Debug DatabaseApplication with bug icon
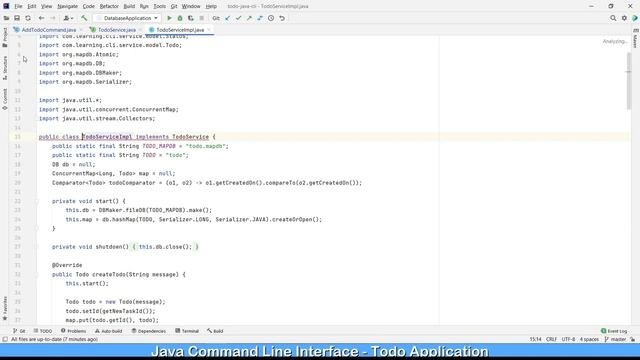640x360 pixels. pyautogui.click(x=180, y=18)
